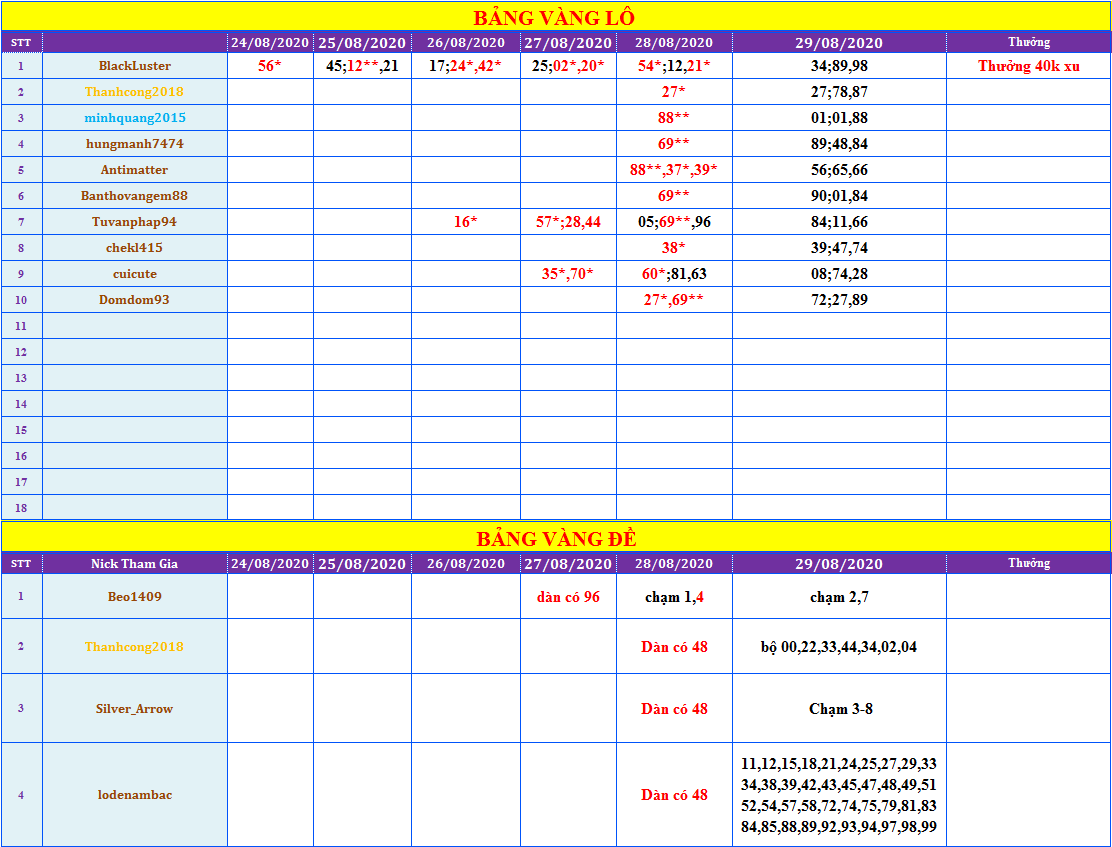Select the Silver_Arrow name cell

pos(135,708)
